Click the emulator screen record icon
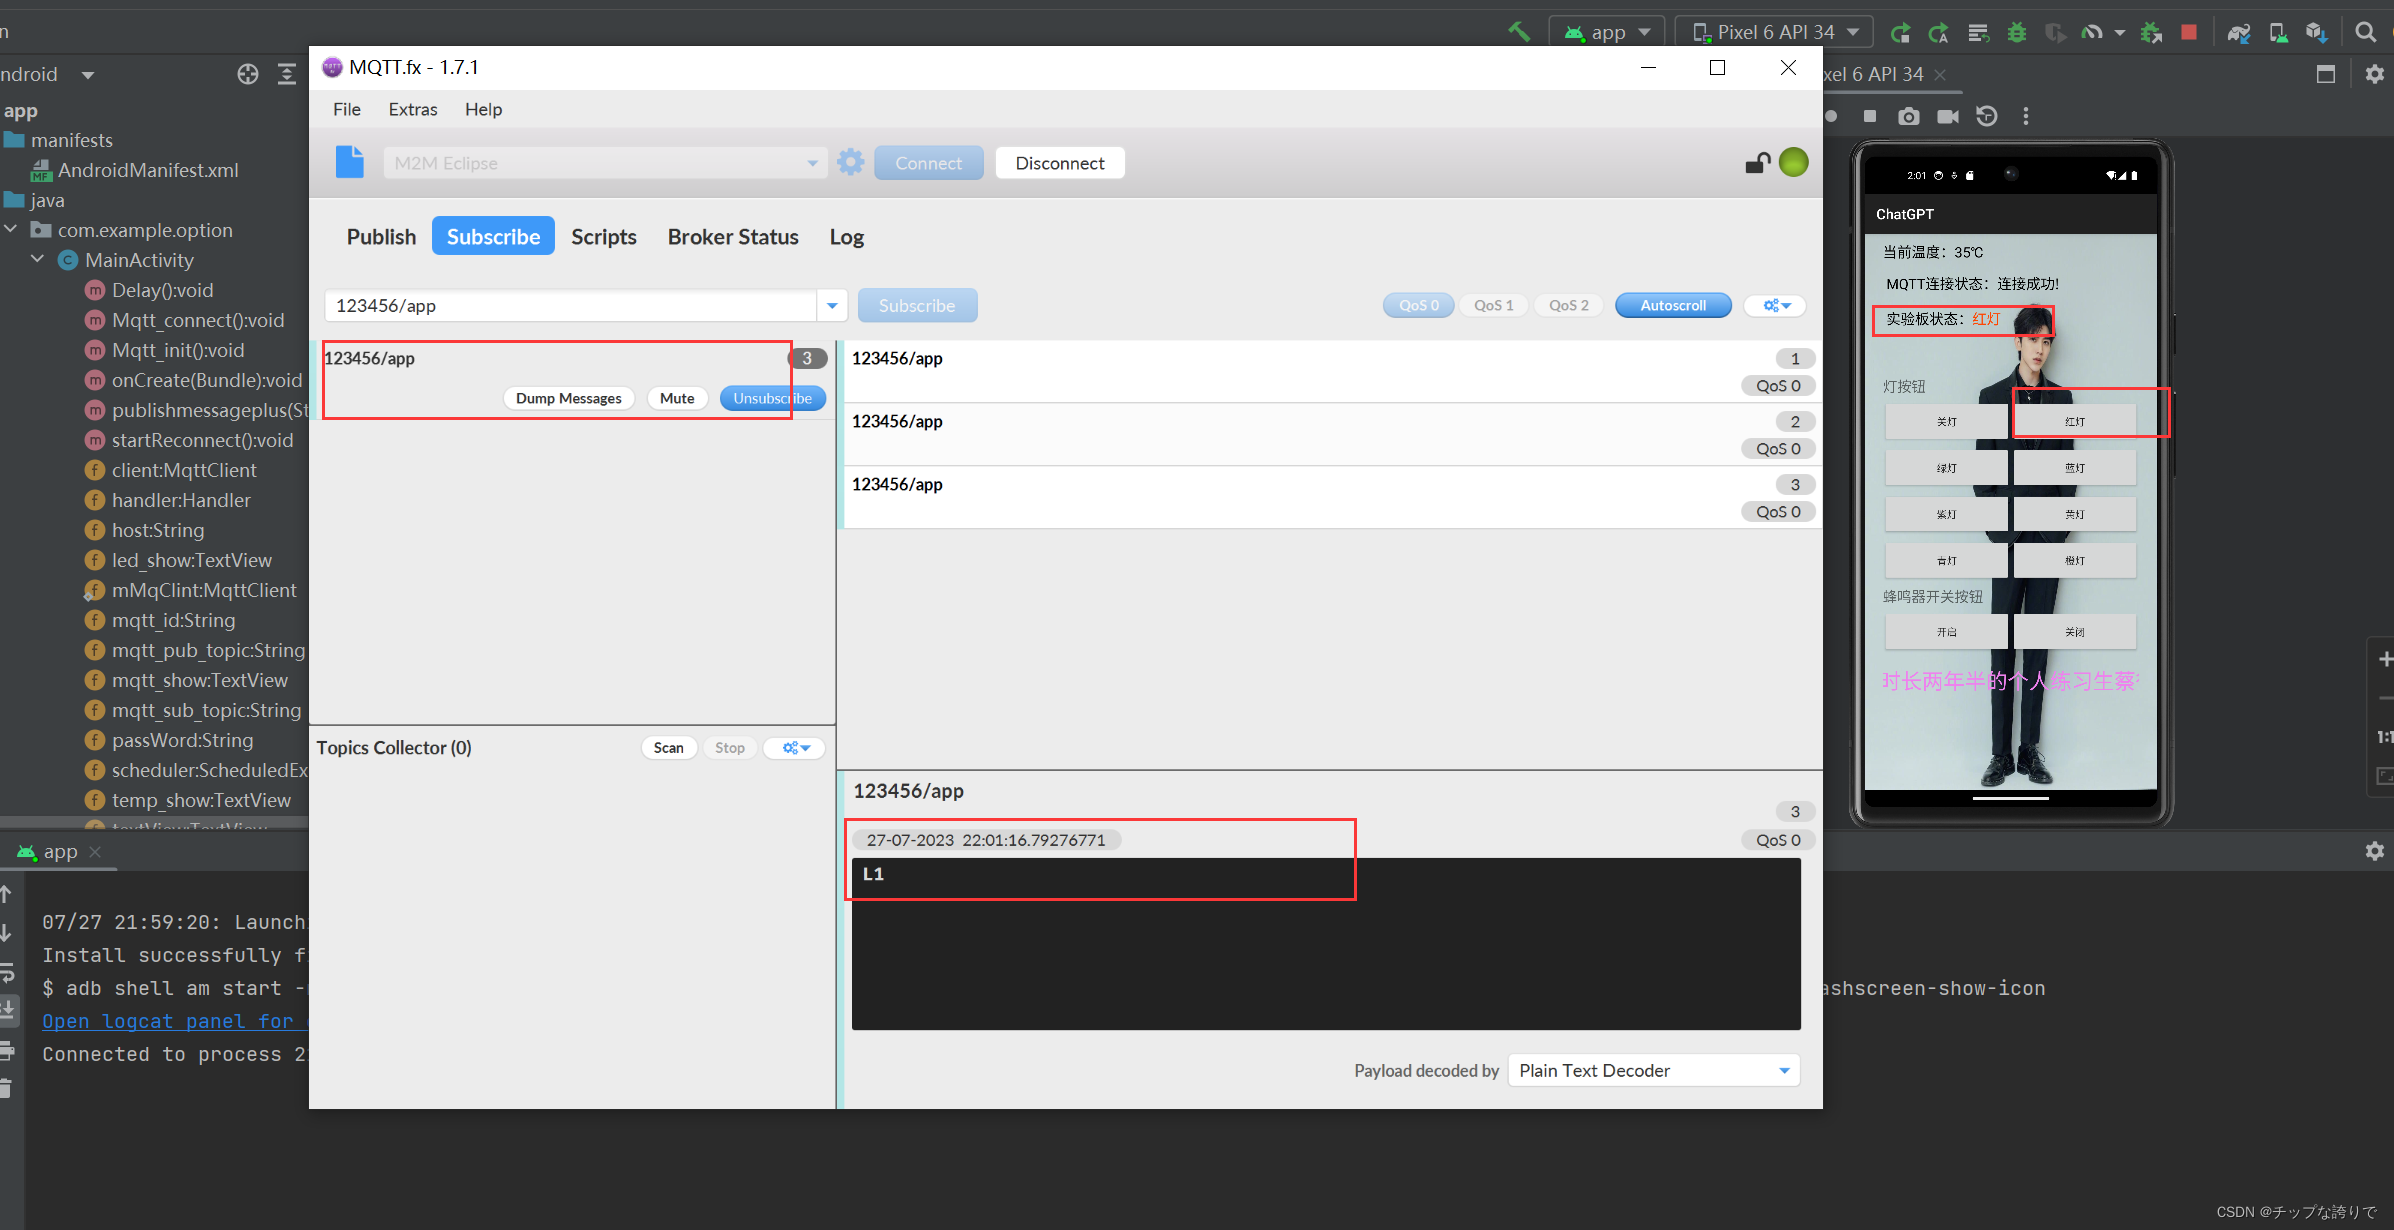2394x1230 pixels. point(1948,116)
